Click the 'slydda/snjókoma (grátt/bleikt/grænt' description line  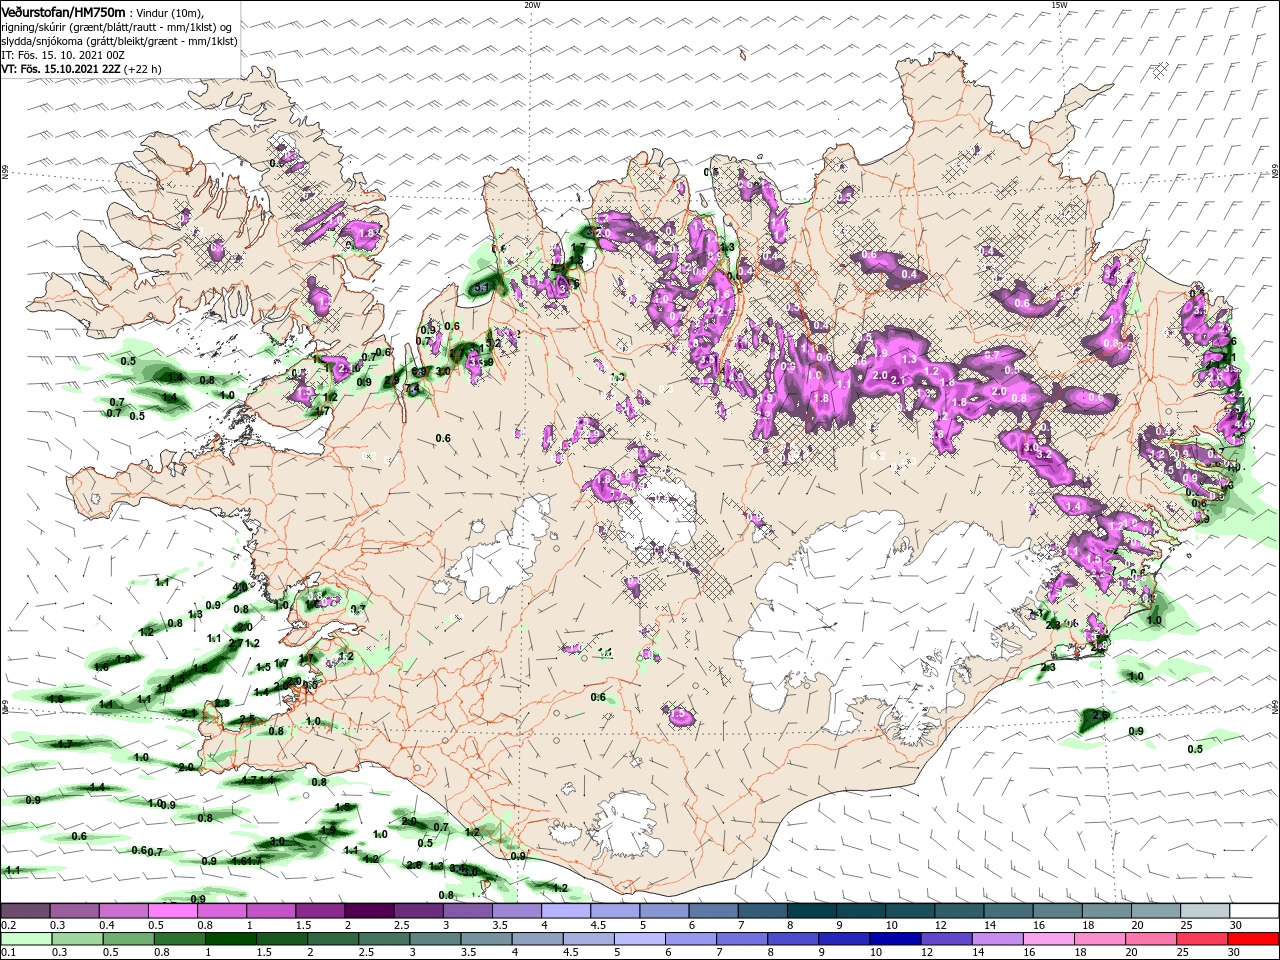click(118, 40)
